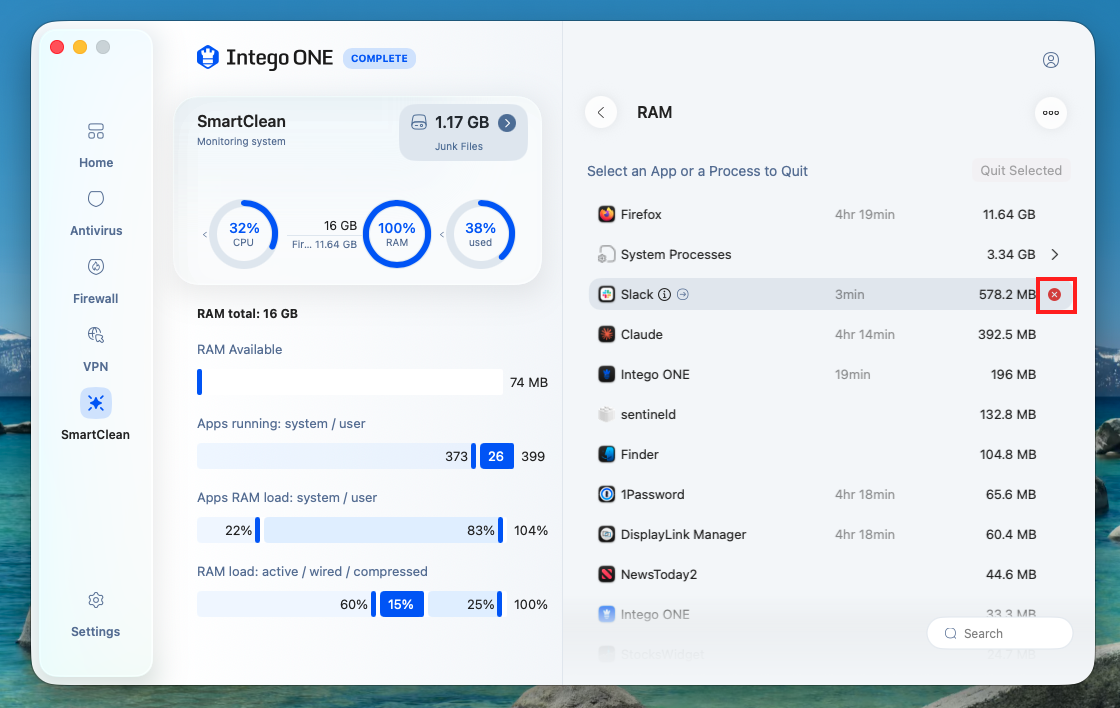Click the 1Password app icon
Screen dimensions: 1120x708
(x=606, y=494)
